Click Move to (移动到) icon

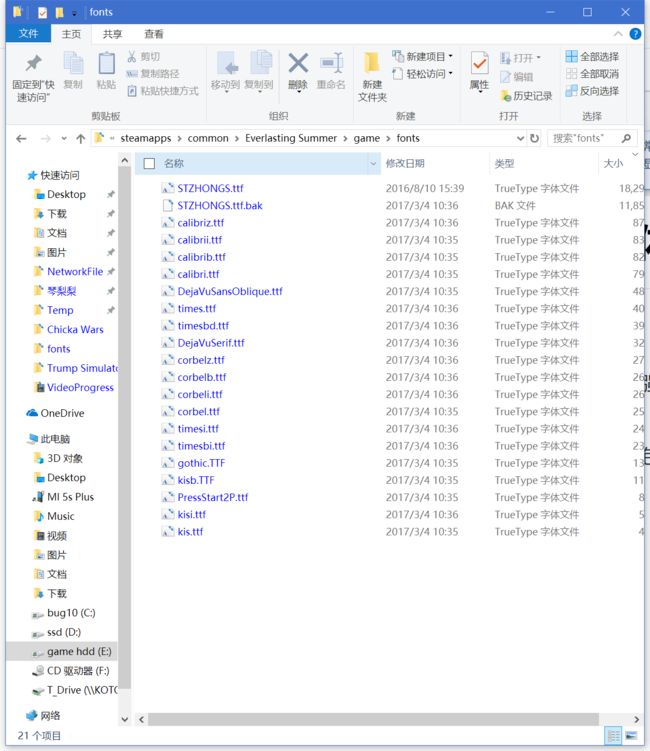[226, 71]
